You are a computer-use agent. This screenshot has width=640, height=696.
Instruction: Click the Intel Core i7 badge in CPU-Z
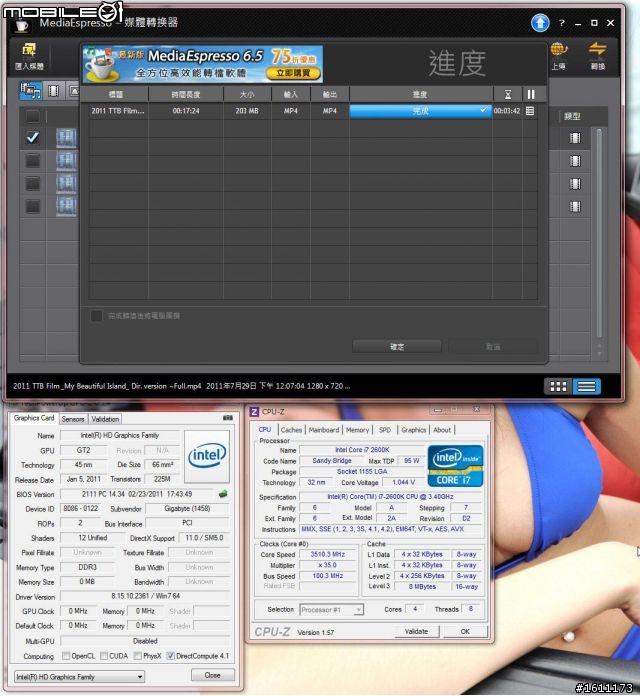(x=455, y=466)
